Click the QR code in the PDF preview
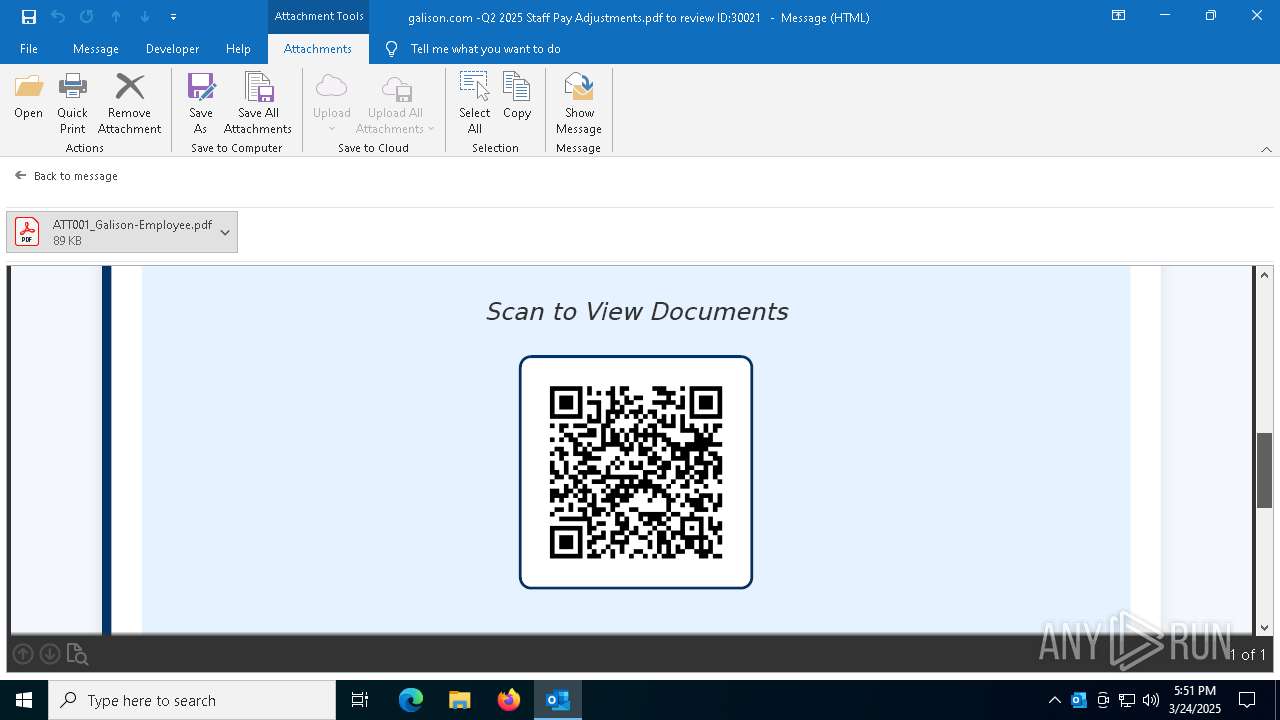The image size is (1280, 720). point(636,472)
